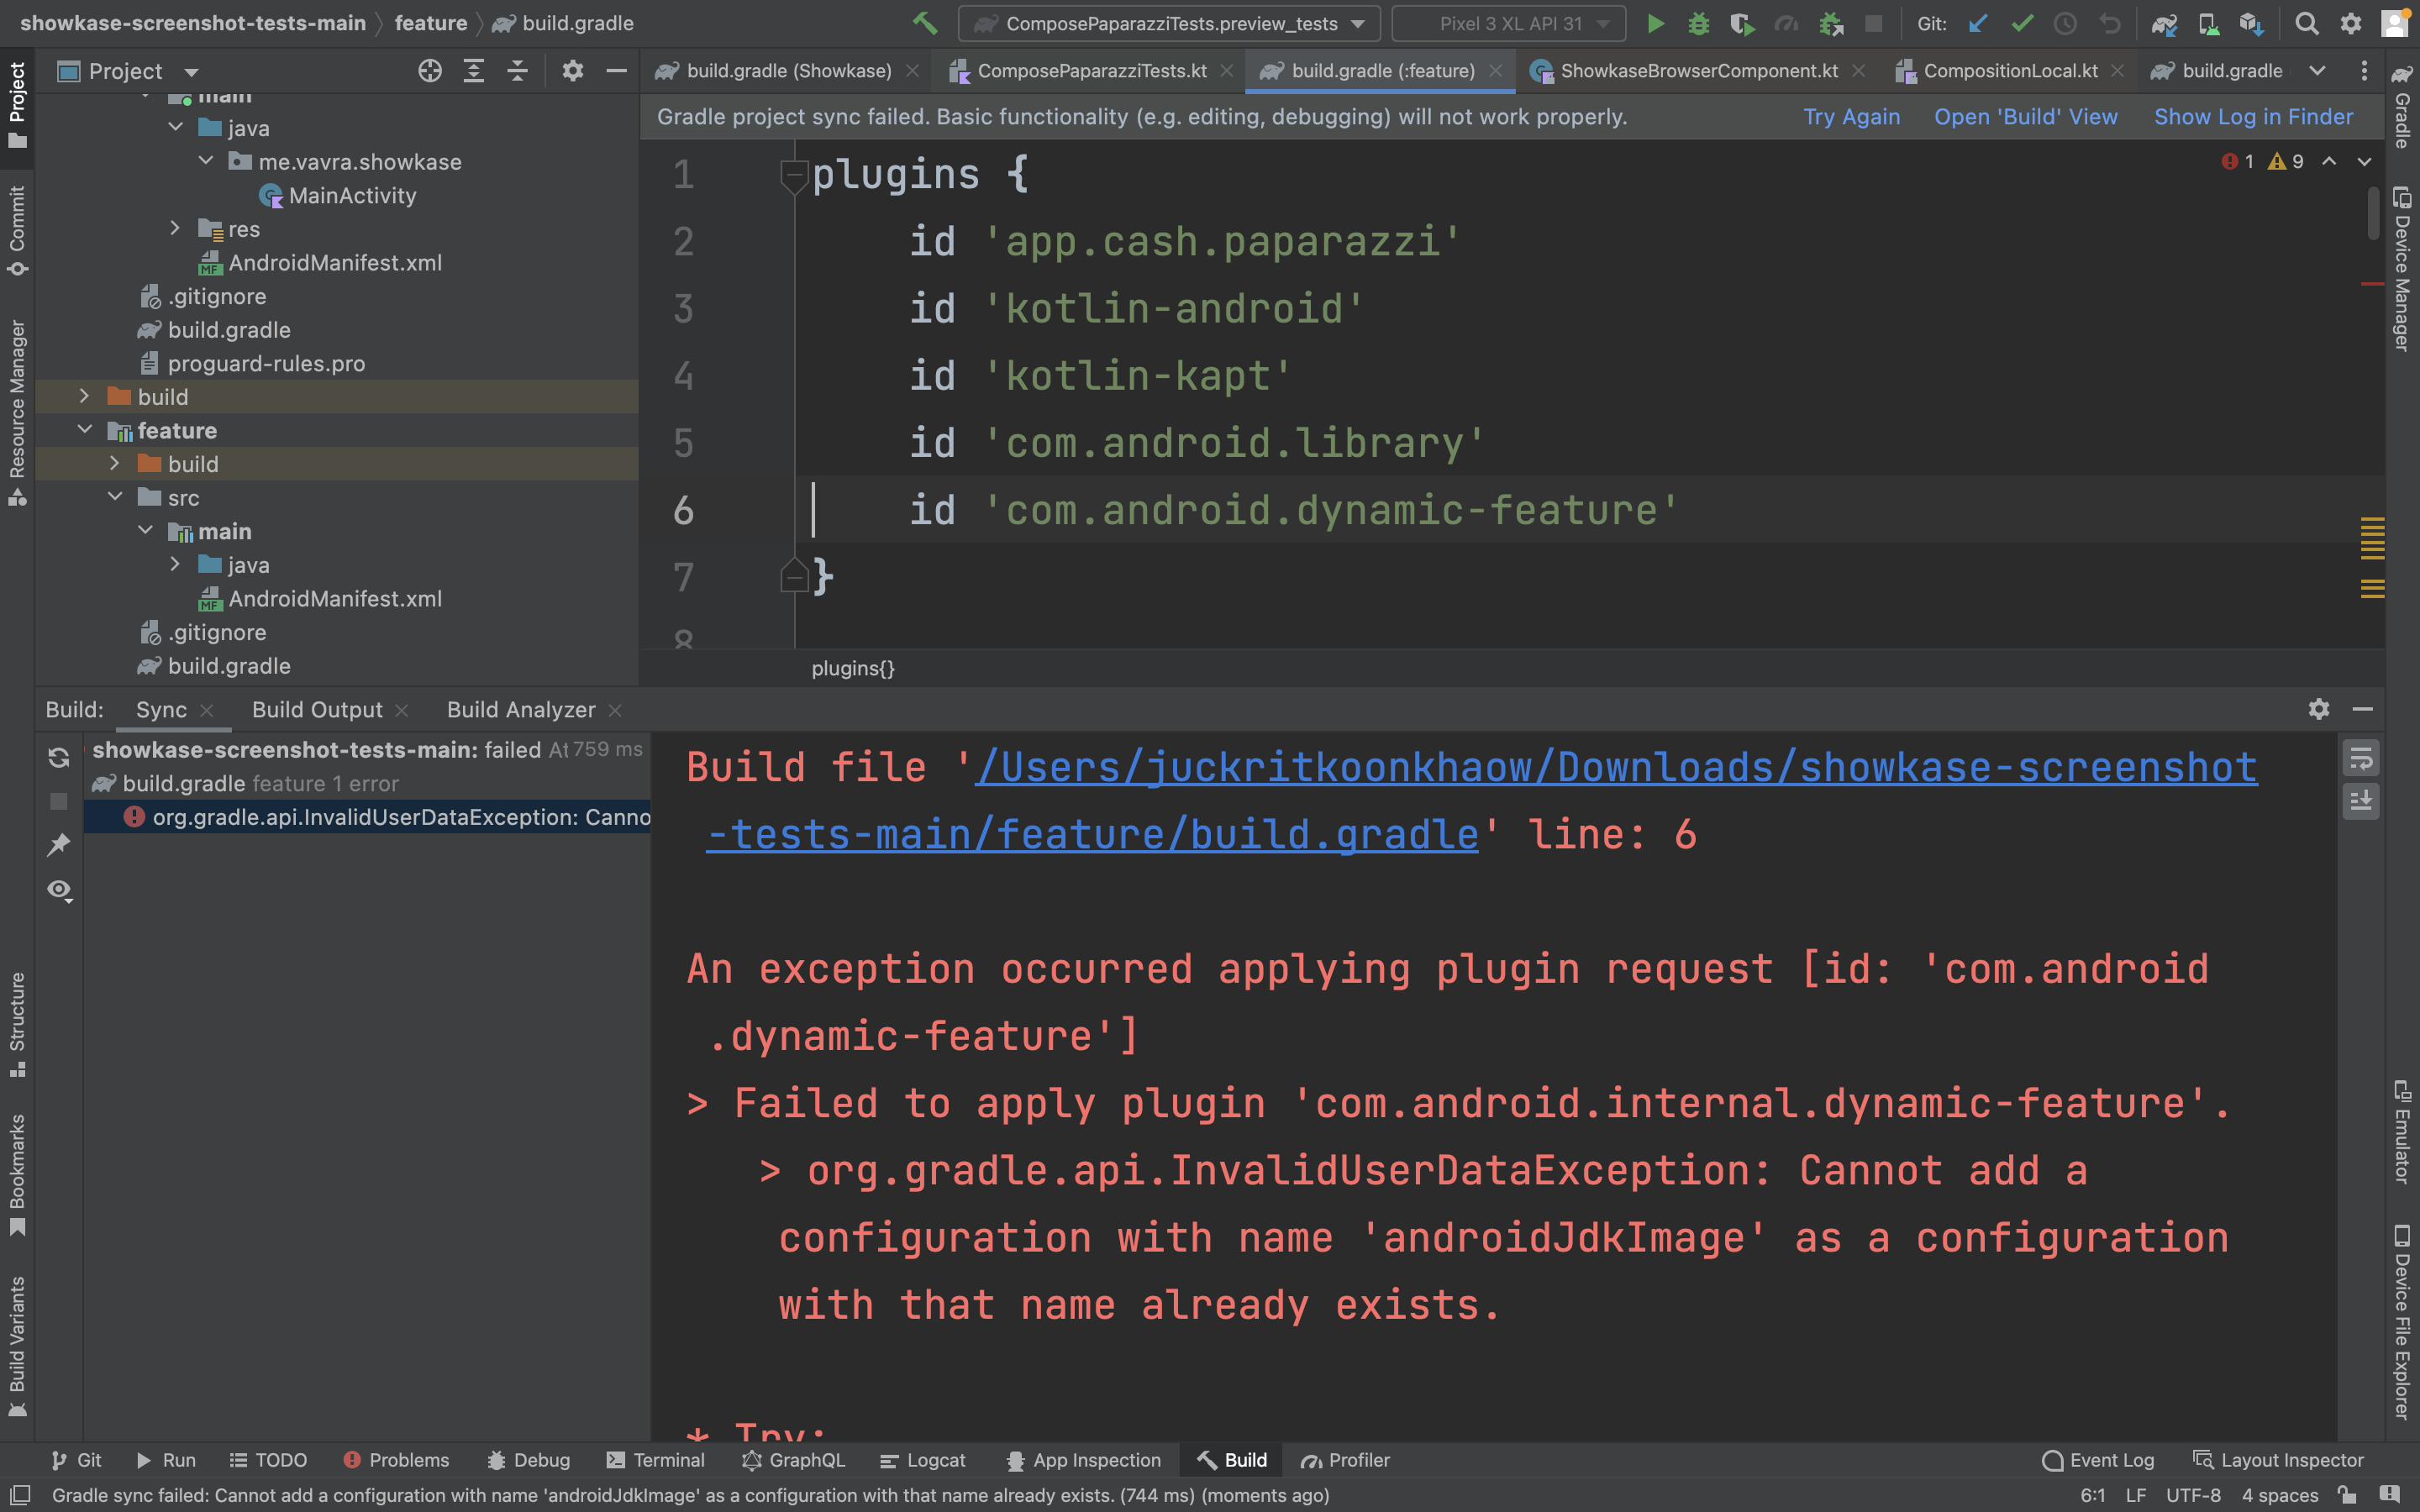The width and height of the screenshot is (2420, 1512).
Task: Pin the sync error message in Build panel
Action: 59,845
